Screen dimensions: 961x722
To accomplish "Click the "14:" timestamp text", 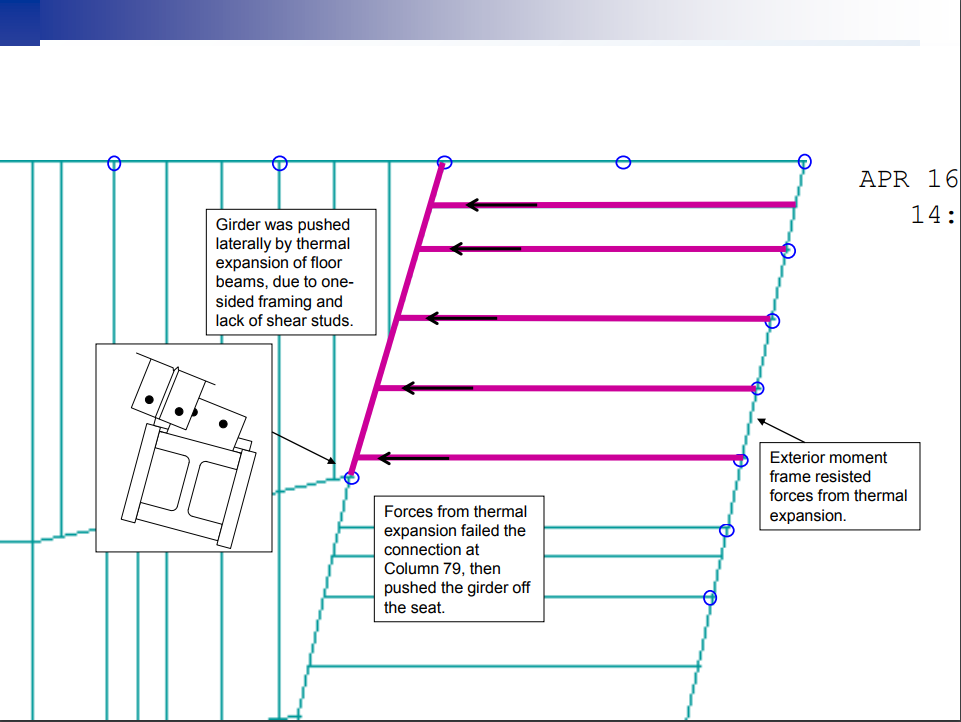I will tap(934, 215).
